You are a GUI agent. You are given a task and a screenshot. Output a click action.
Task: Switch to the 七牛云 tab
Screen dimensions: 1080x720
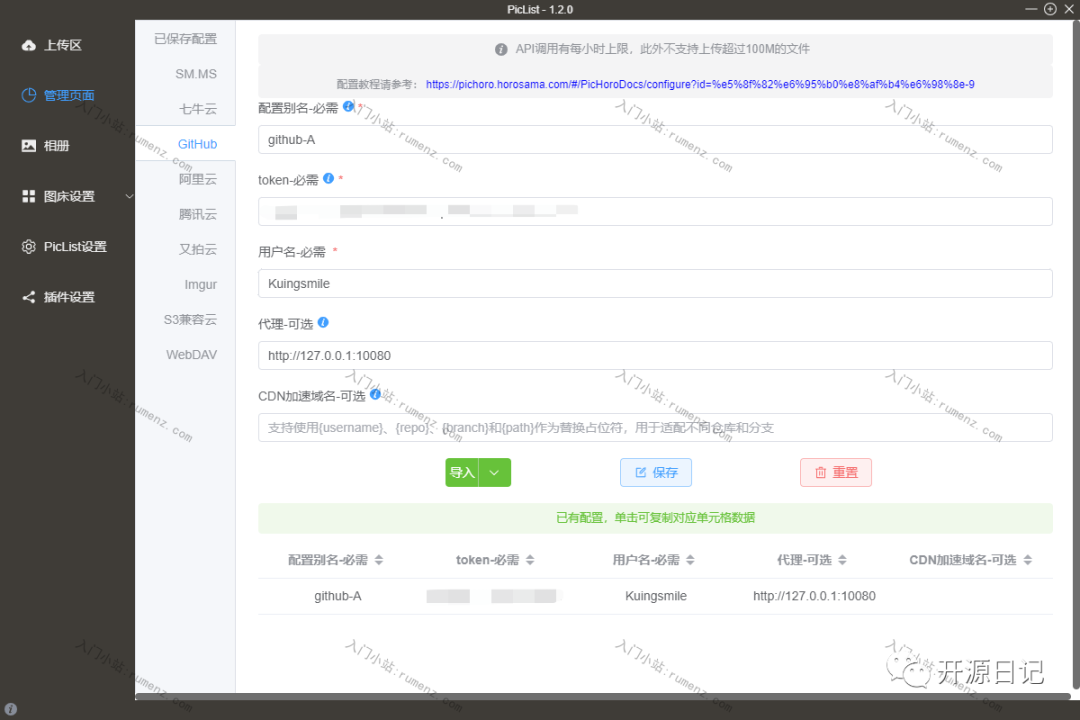[x=198, y=109]
